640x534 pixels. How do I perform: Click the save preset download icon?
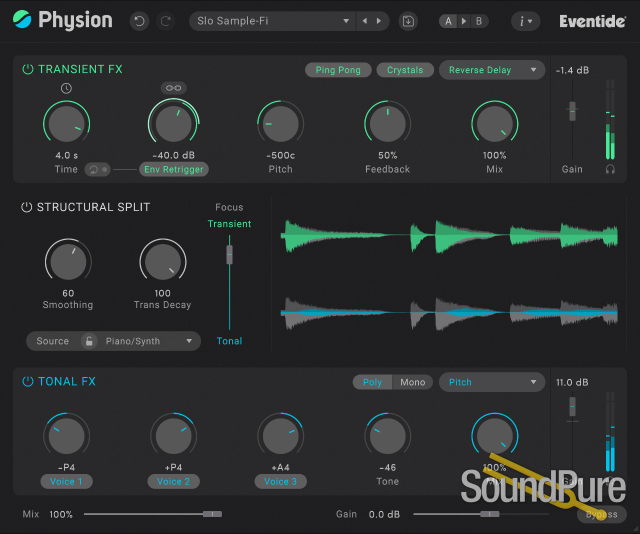tap(408, 20)
